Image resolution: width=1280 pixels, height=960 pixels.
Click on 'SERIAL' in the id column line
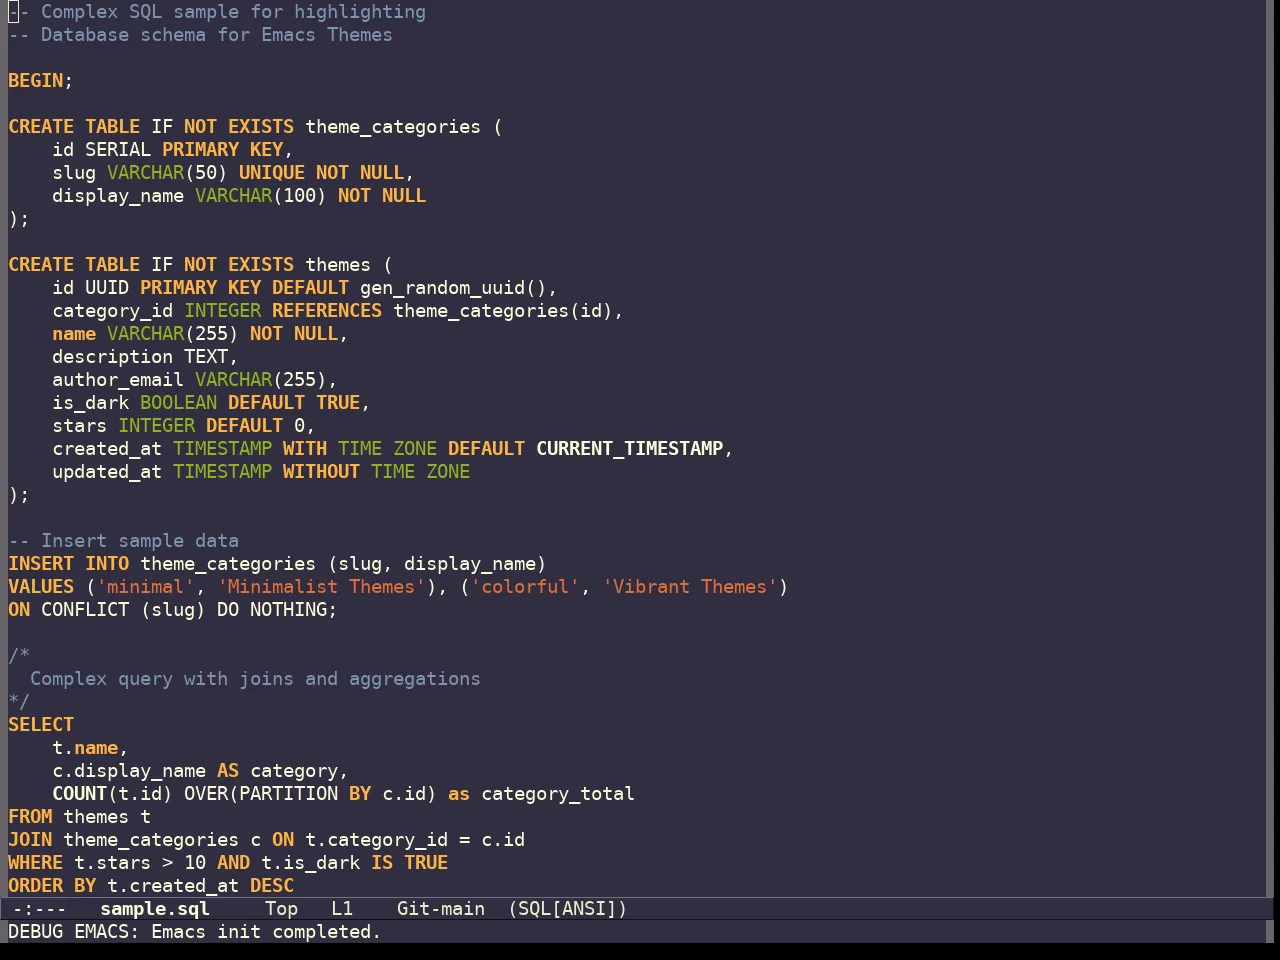click(118, 150)
